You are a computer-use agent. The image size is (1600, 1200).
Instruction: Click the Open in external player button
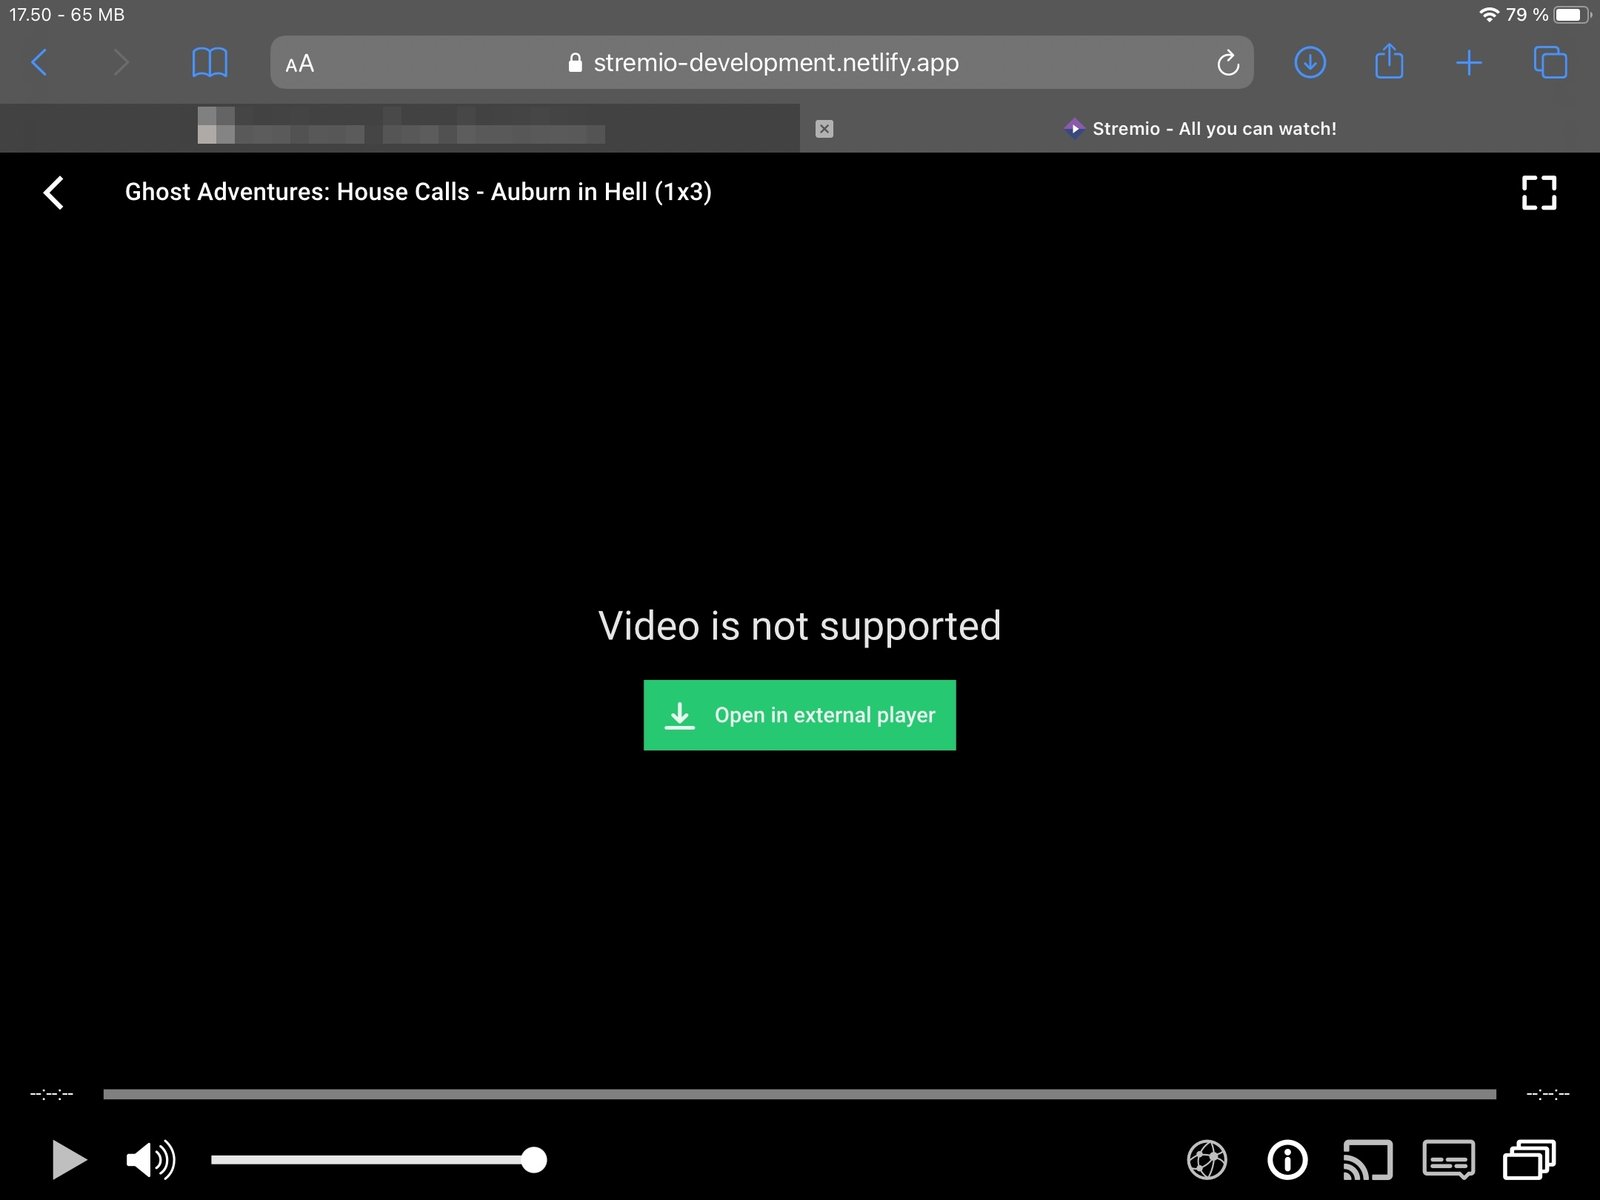click(799, 714)
